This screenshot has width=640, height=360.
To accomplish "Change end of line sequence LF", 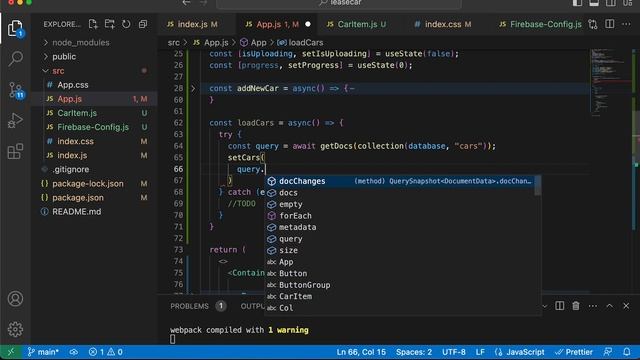I will tap(480, 352).
